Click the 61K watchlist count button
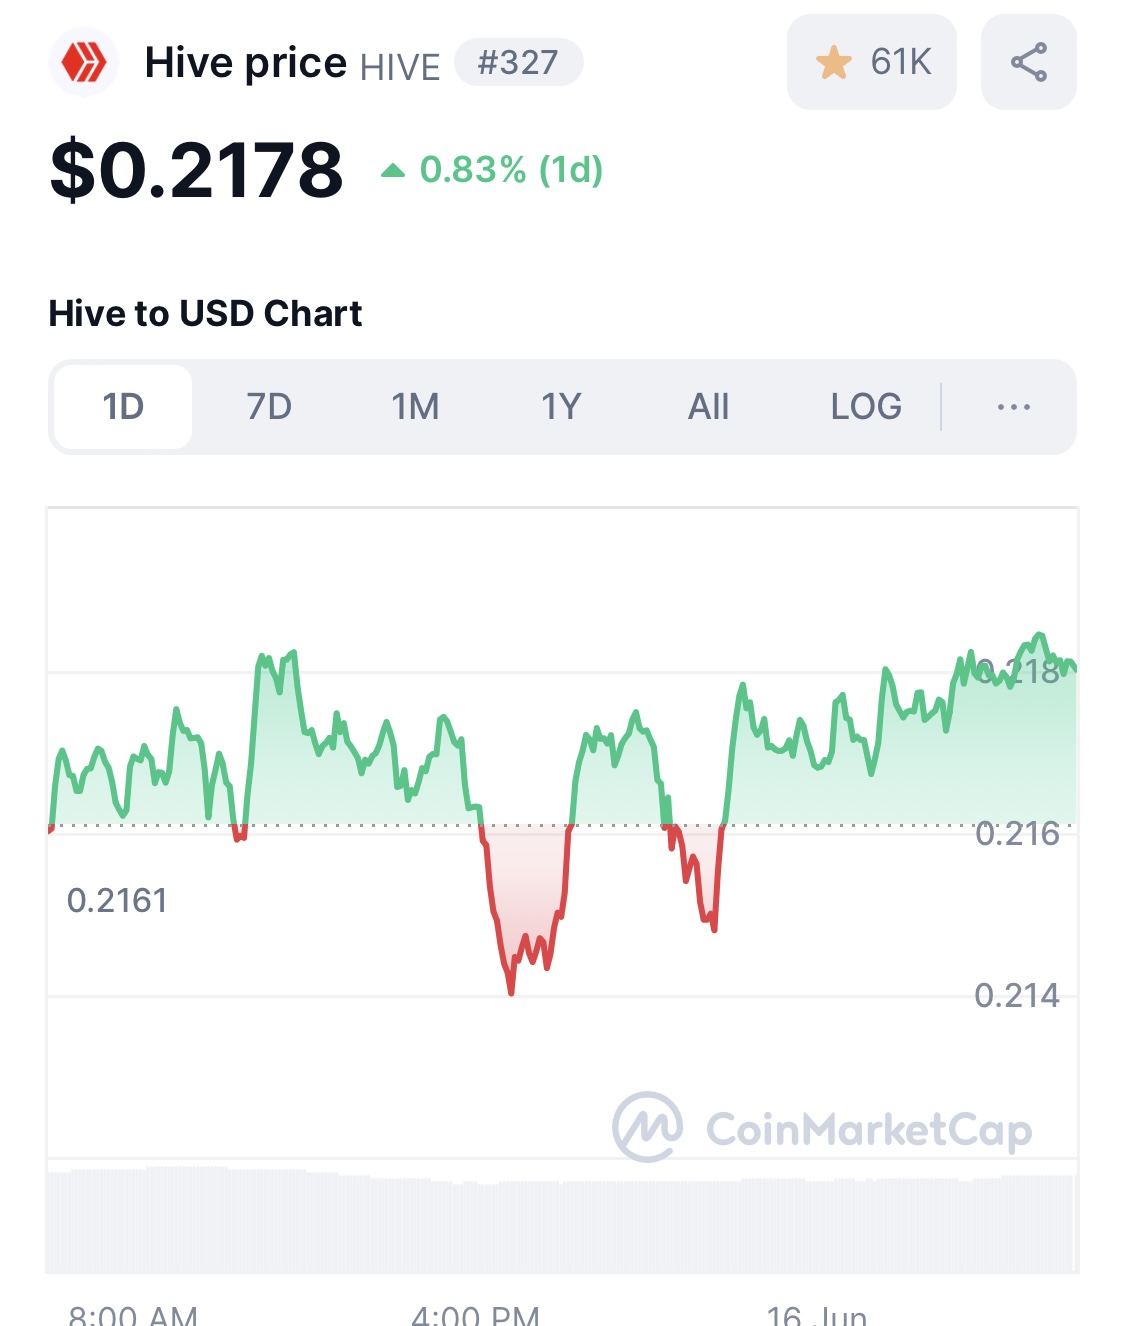This screenshot has height=1326, width=1125. 900,62
